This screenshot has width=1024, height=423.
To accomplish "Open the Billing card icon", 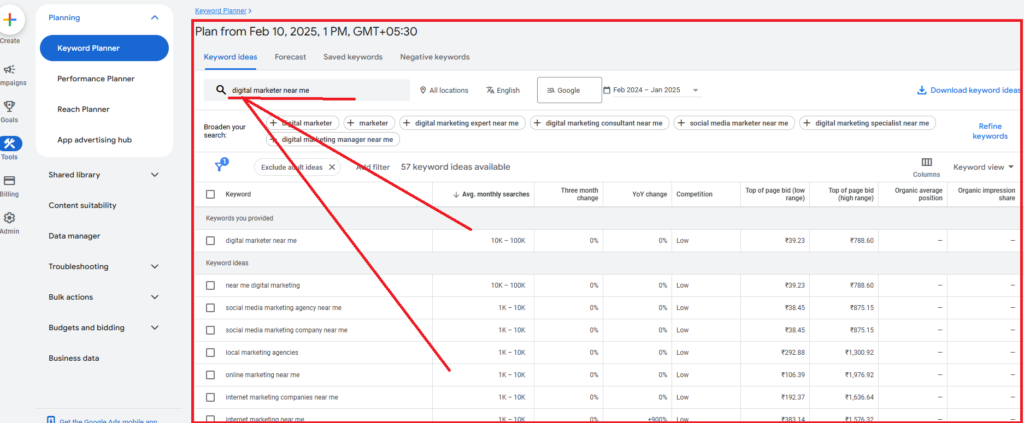I will point(9,181).
